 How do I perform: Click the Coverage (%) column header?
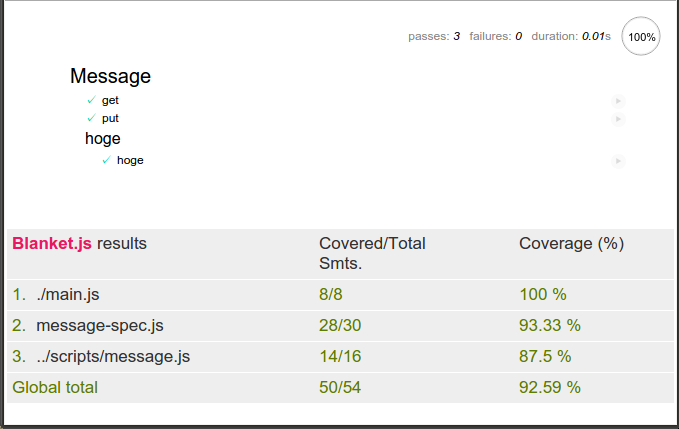click(x=571, y=244)
